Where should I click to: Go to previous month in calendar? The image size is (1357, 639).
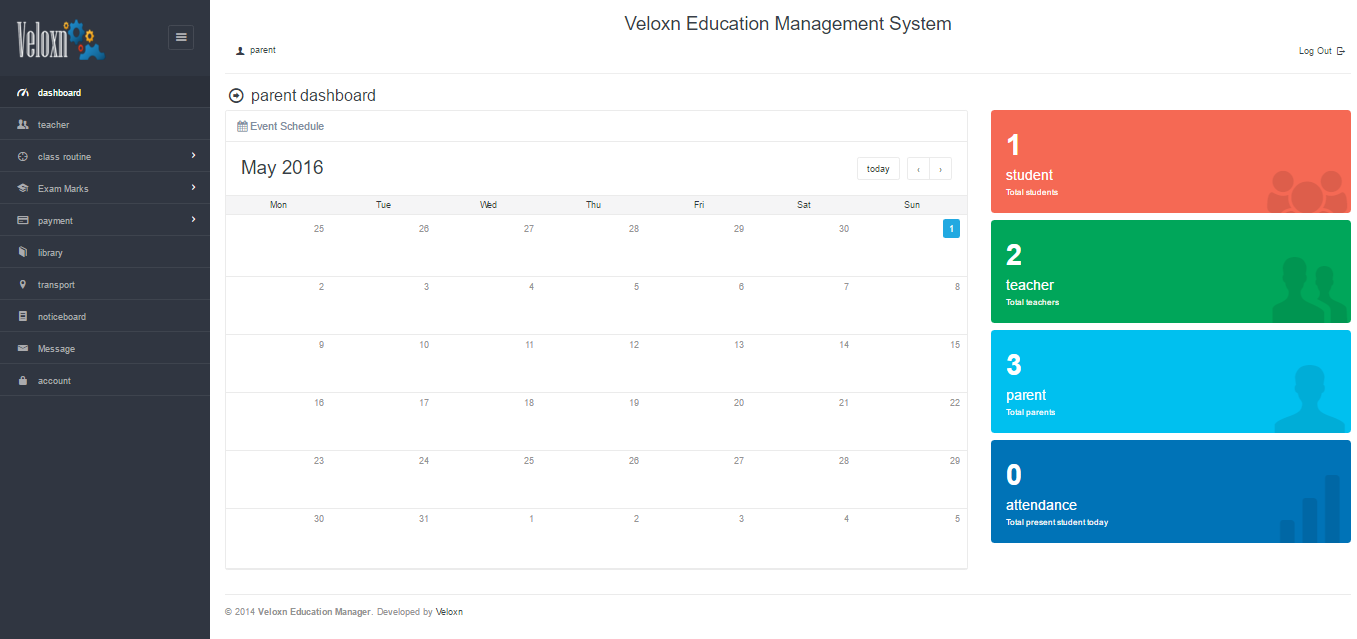918,169
